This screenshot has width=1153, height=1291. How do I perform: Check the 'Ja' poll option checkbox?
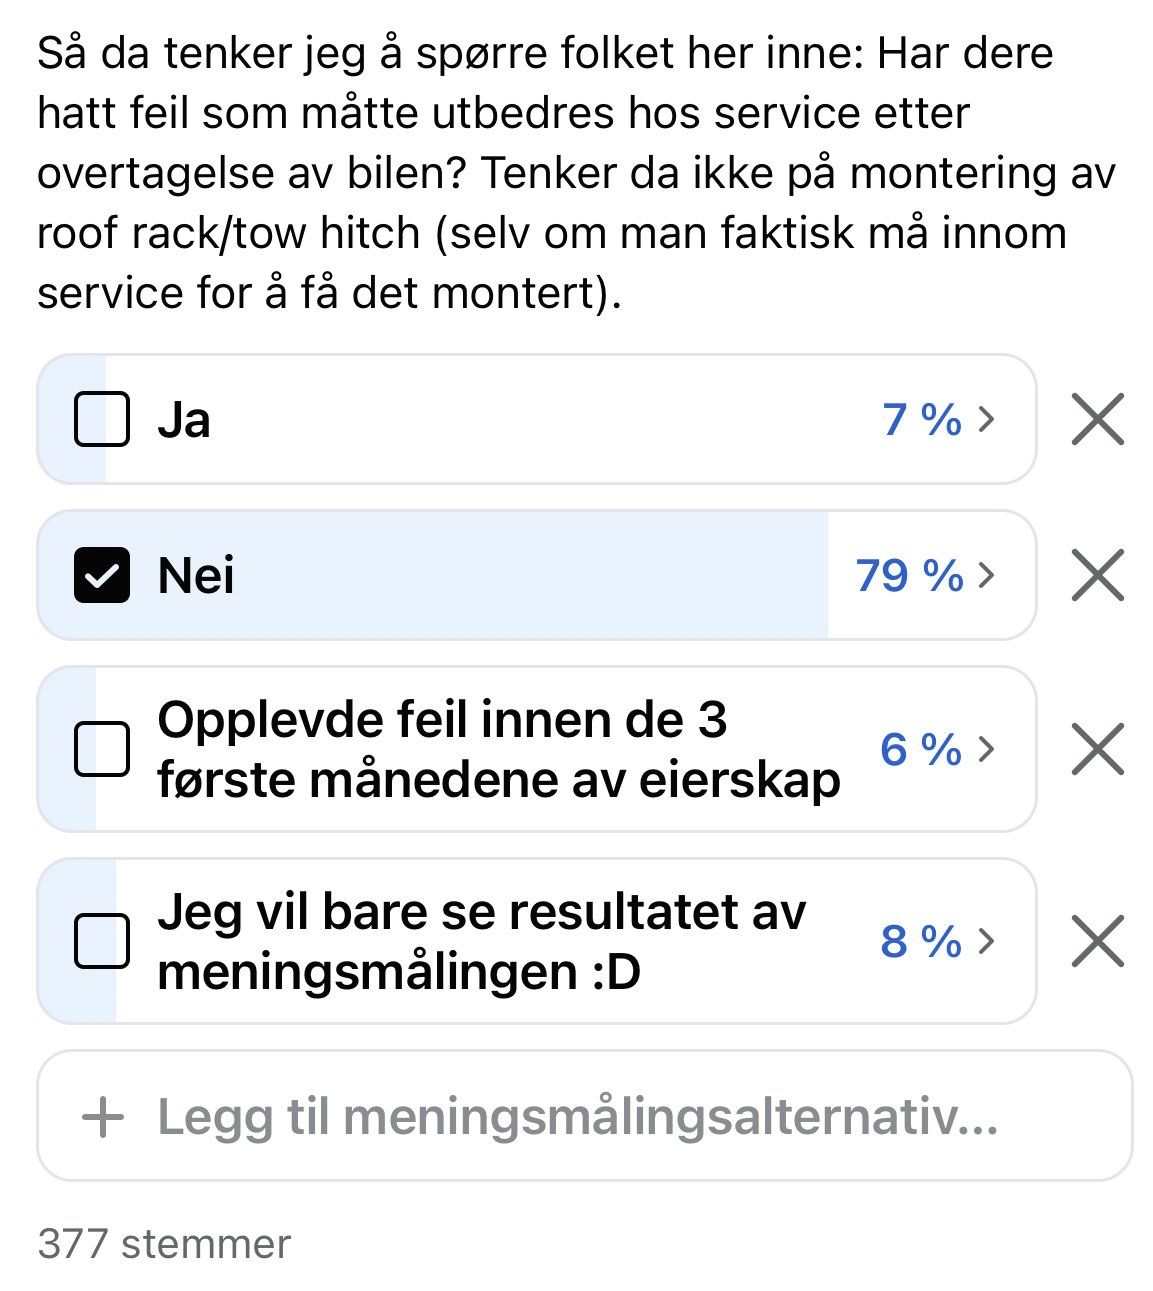102,419
